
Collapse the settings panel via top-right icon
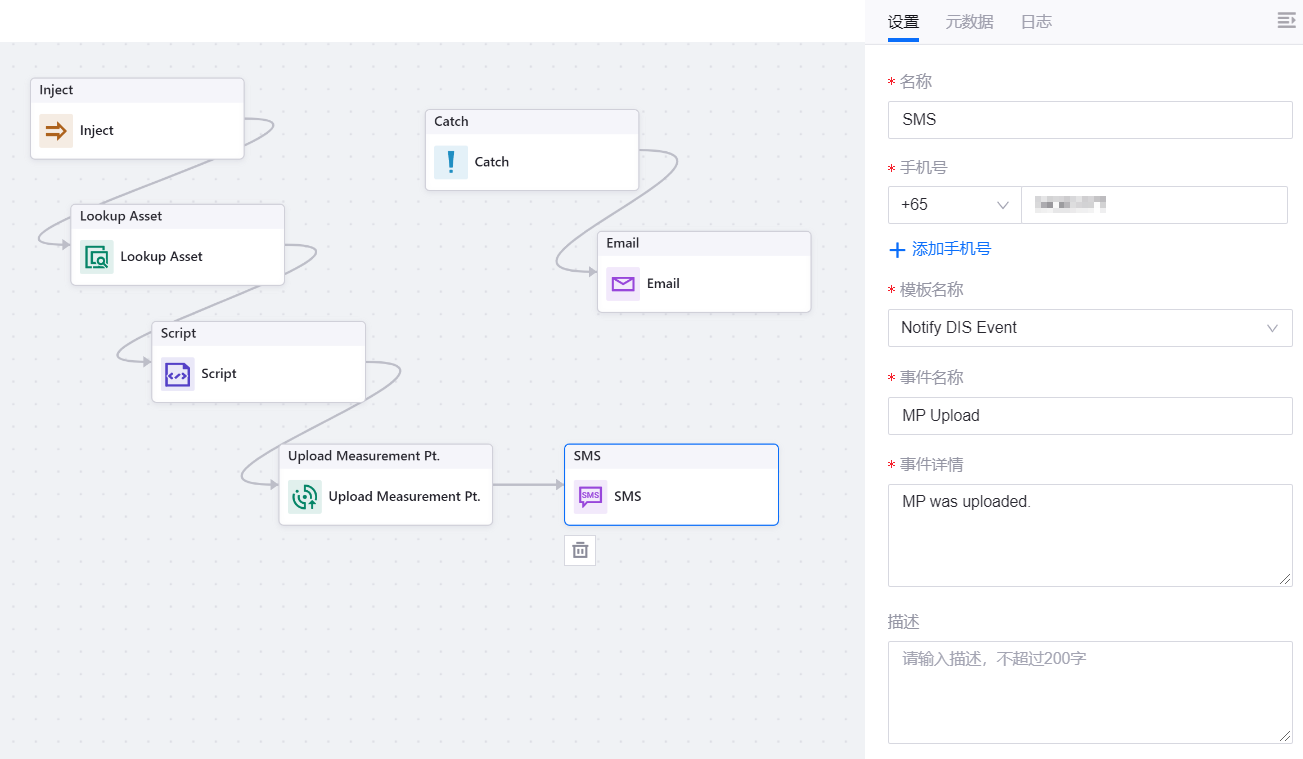(1286, 21)
